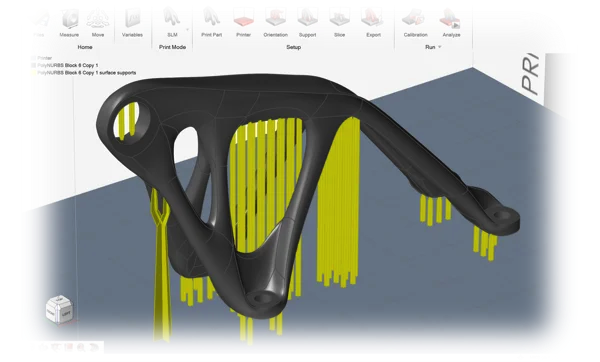Launch the Slice tool

click(339, 23)
